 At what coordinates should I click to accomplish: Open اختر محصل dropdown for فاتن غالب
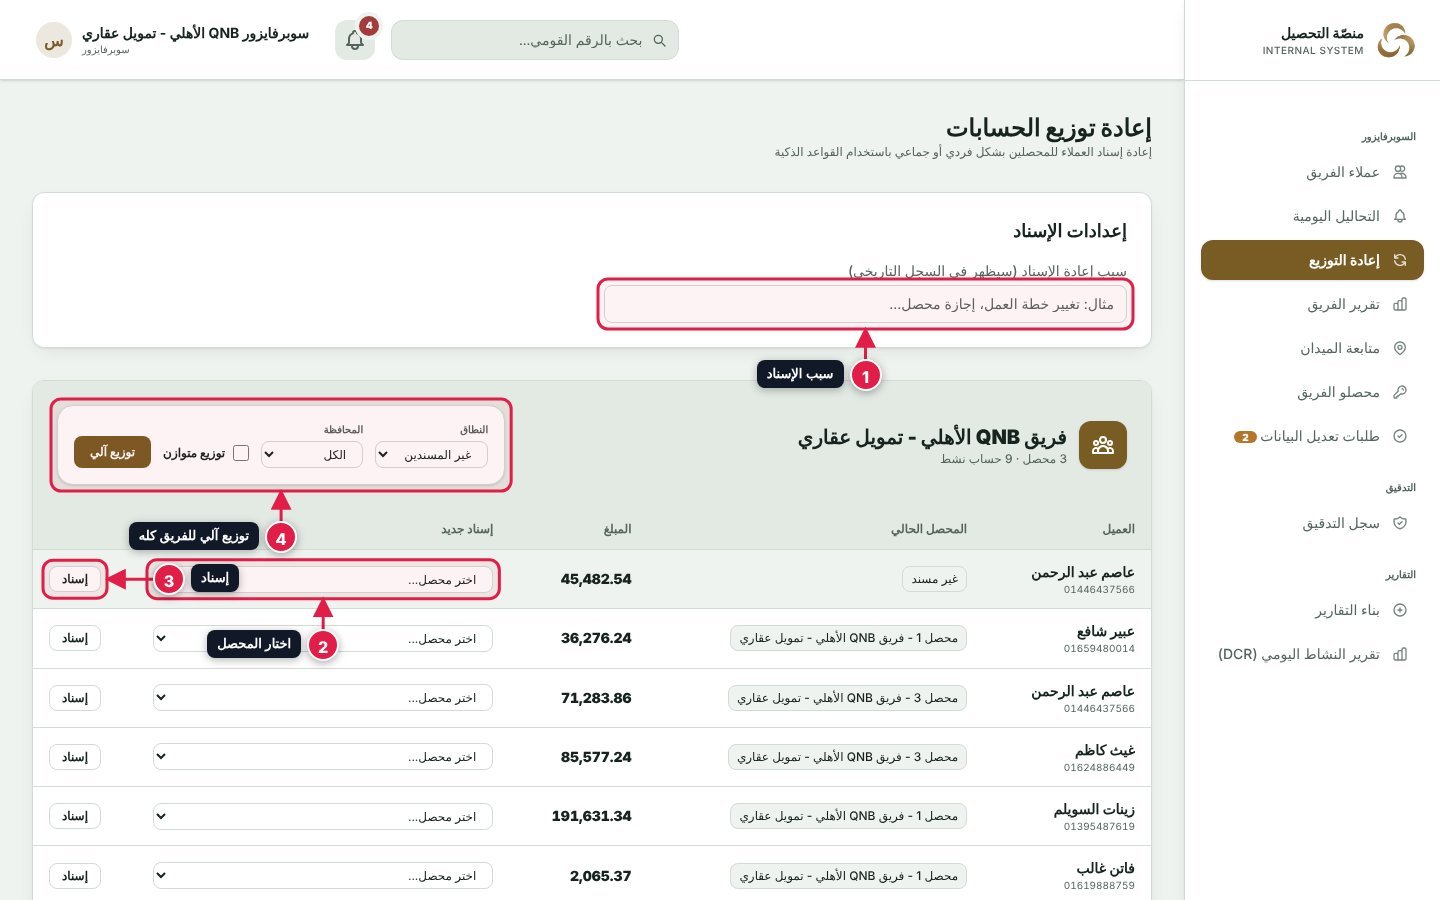[x=323, y=876]
